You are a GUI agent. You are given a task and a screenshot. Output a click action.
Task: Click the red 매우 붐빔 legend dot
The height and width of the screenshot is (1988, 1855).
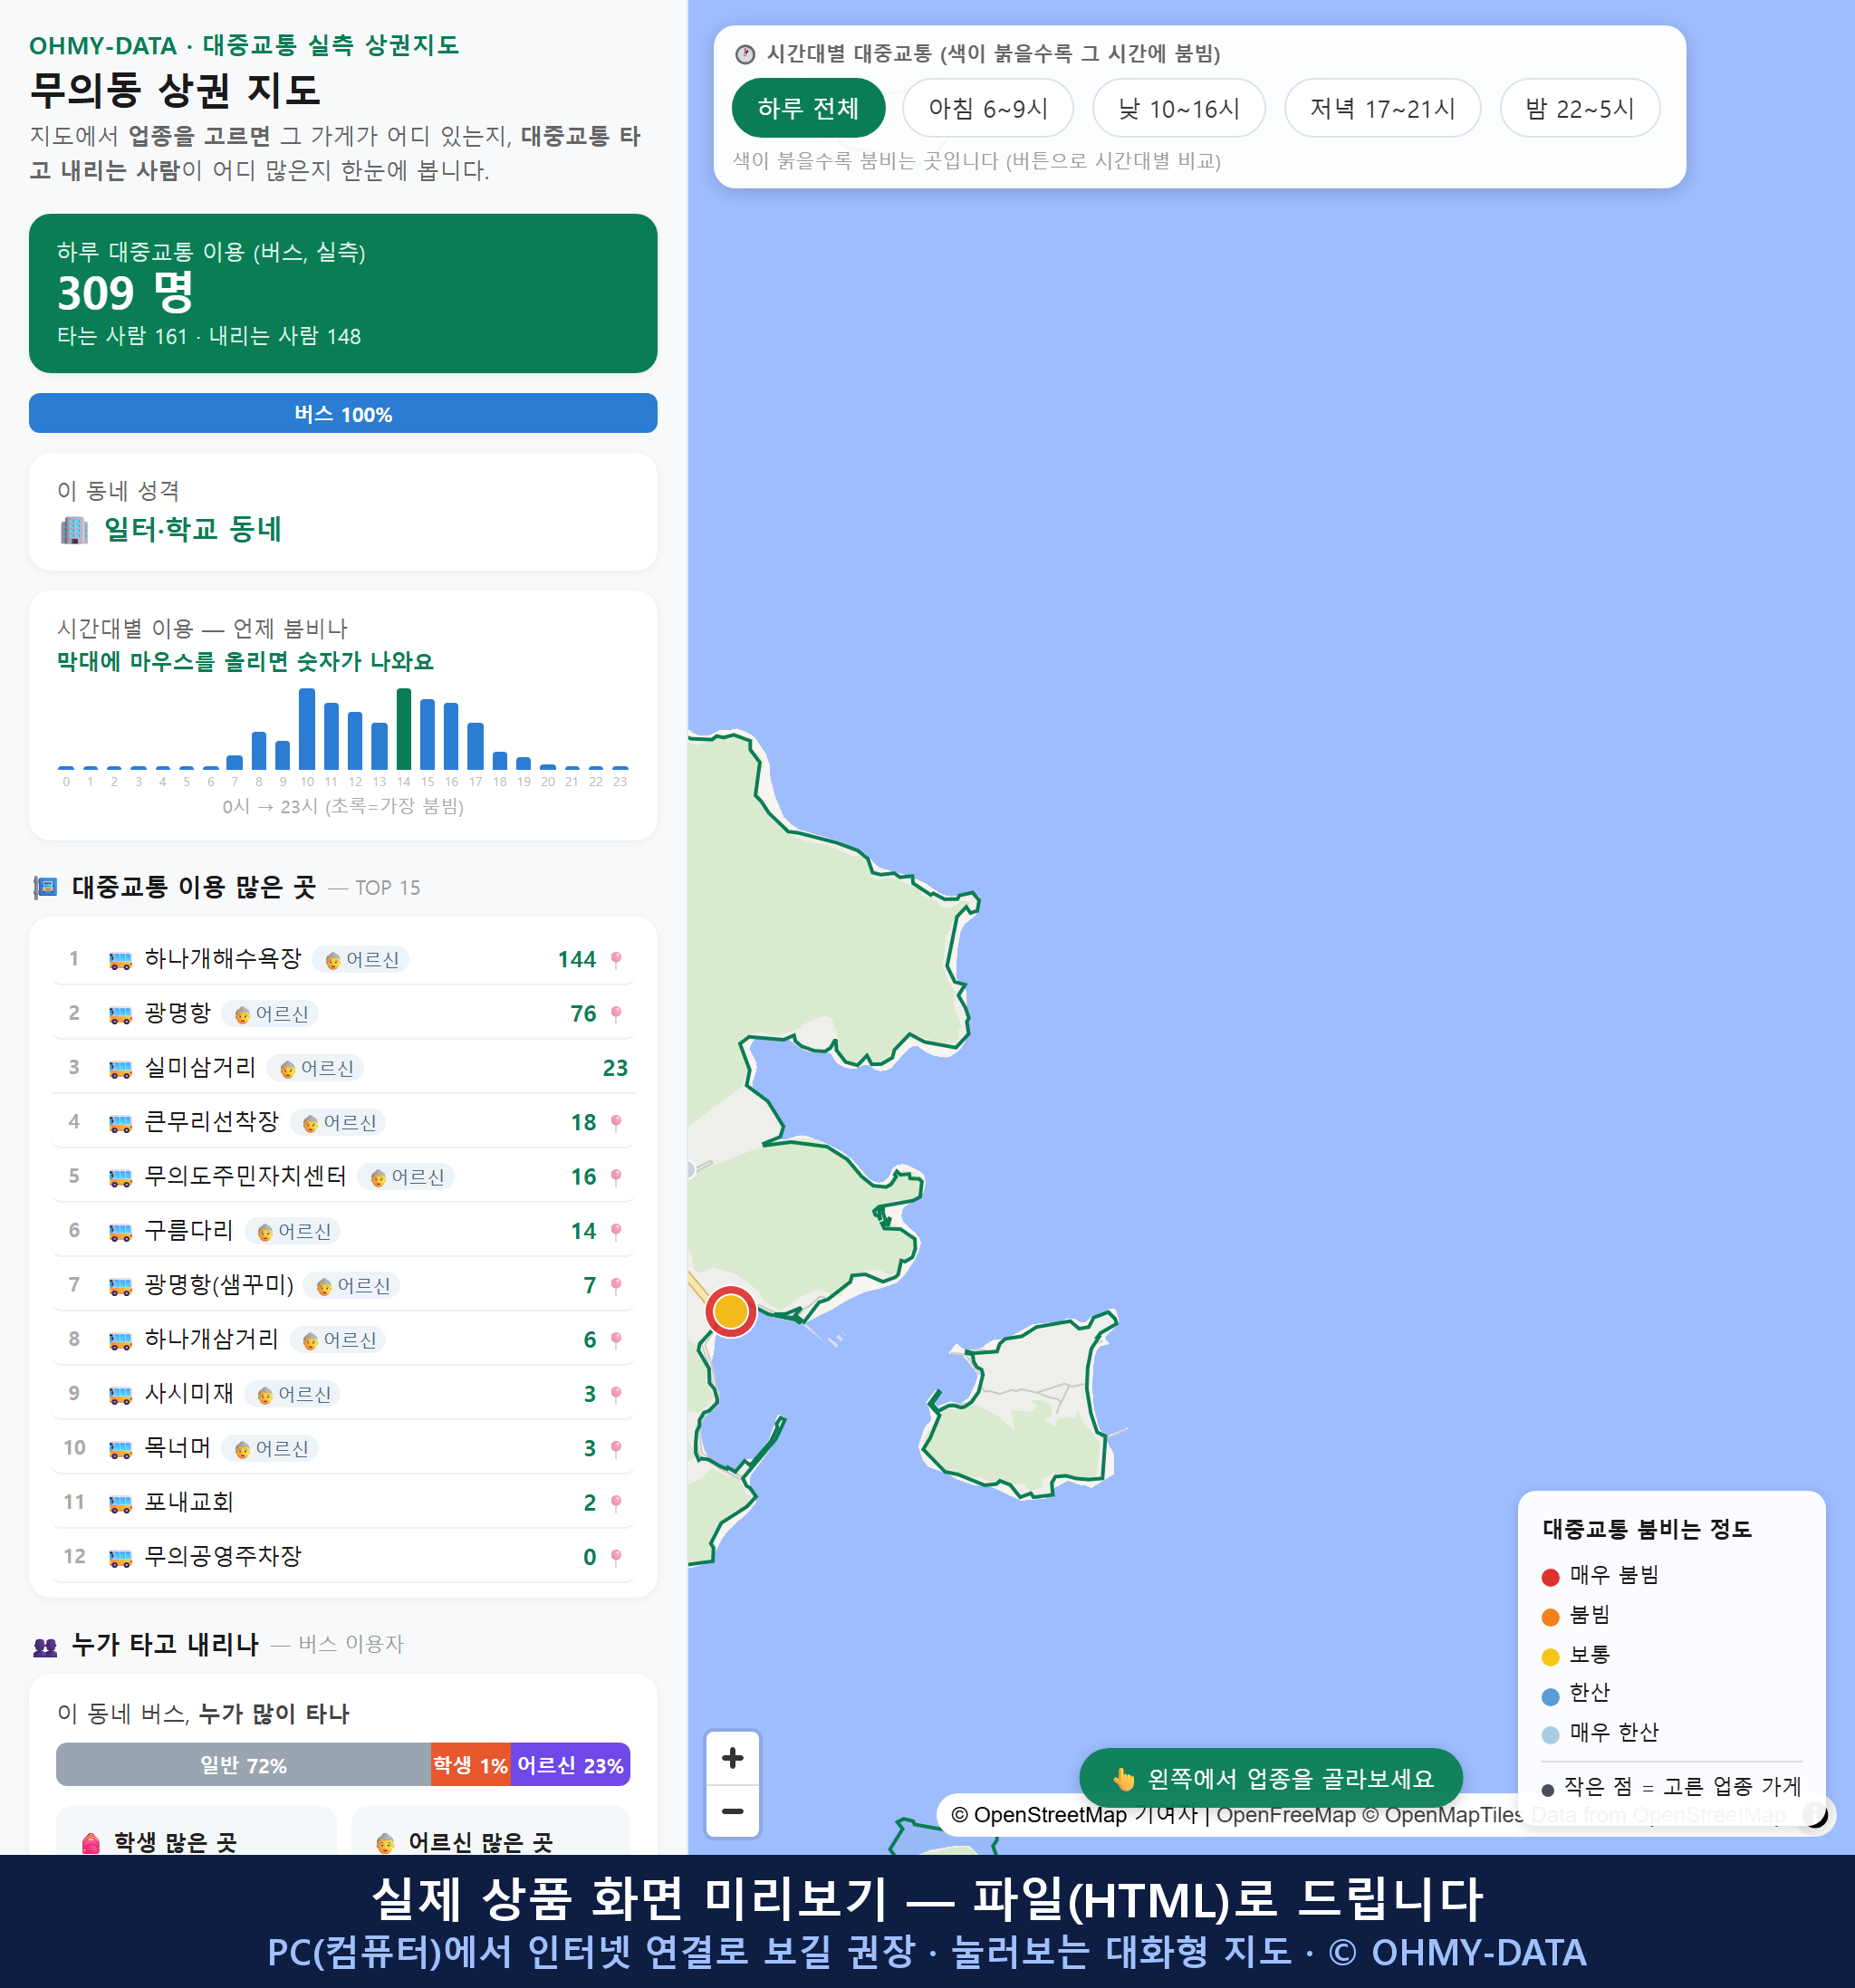point(1550,1577)
